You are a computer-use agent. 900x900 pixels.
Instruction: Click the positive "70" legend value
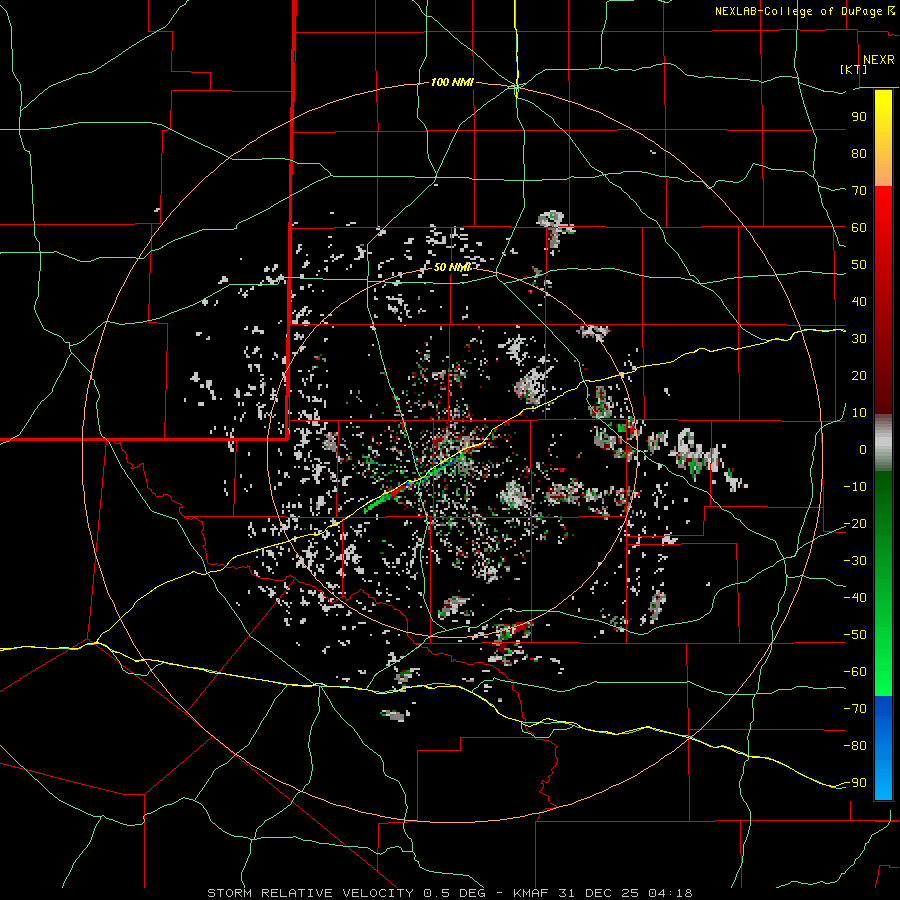pos(859,191)
